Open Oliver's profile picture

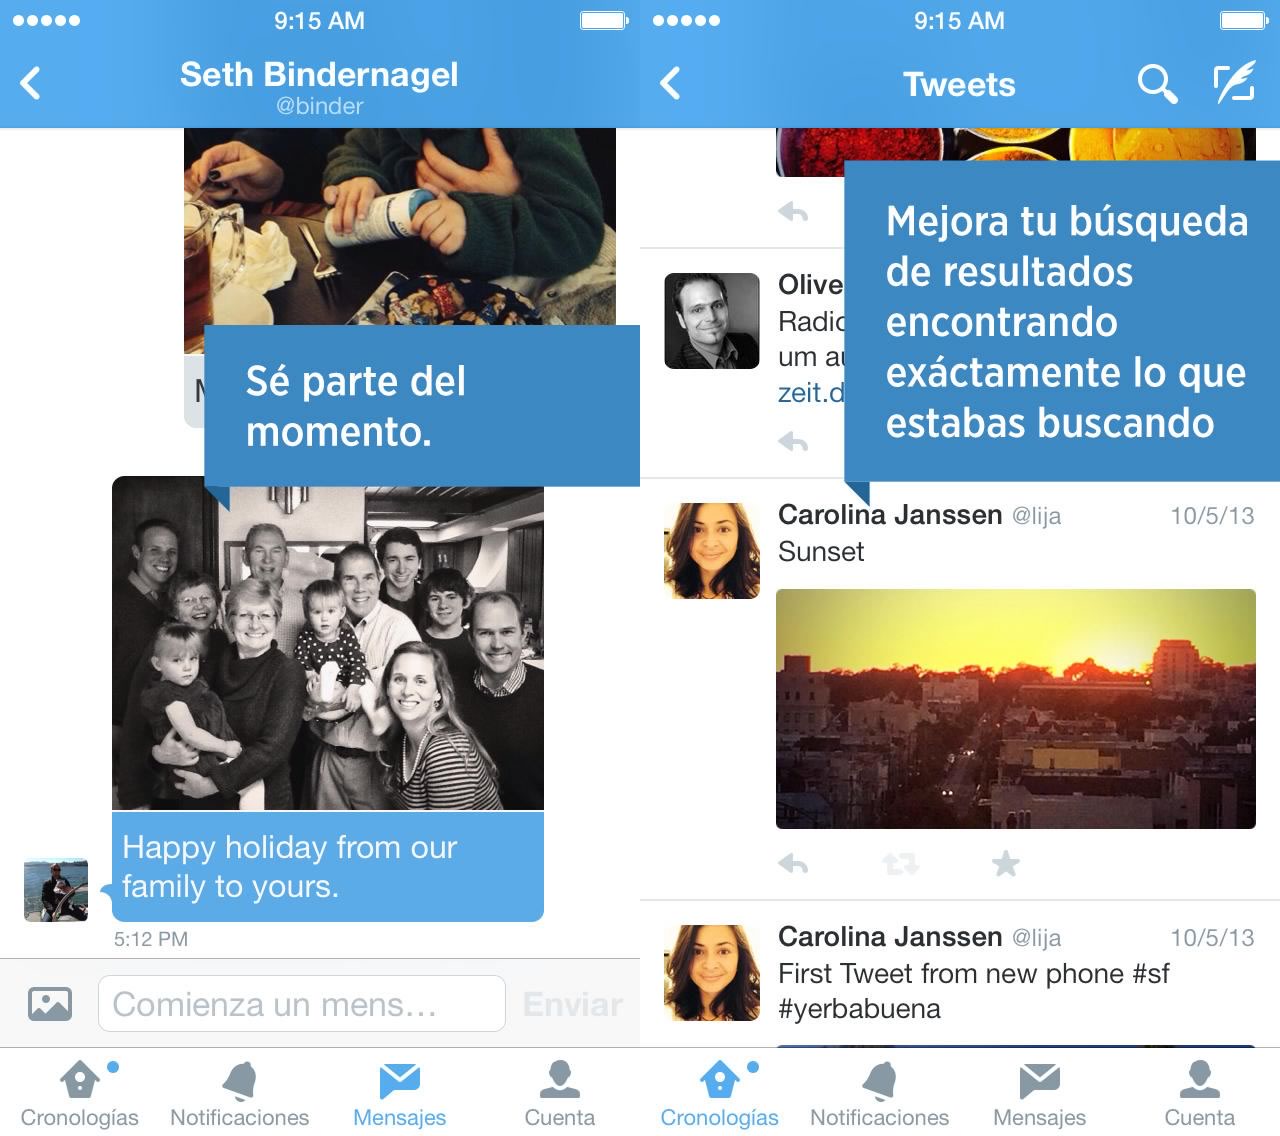[712, 321]
